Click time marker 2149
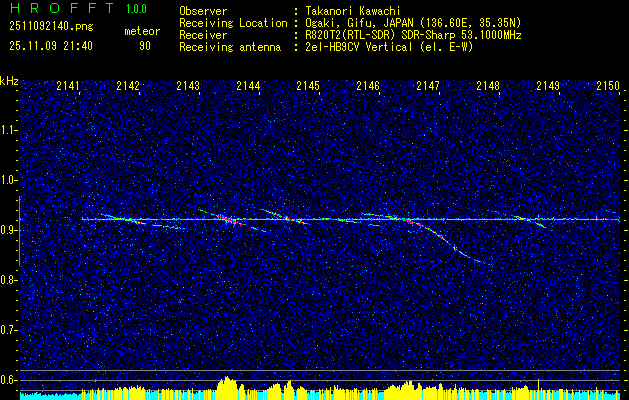Screen dimensions: 629x400 (x=548, y=85)
